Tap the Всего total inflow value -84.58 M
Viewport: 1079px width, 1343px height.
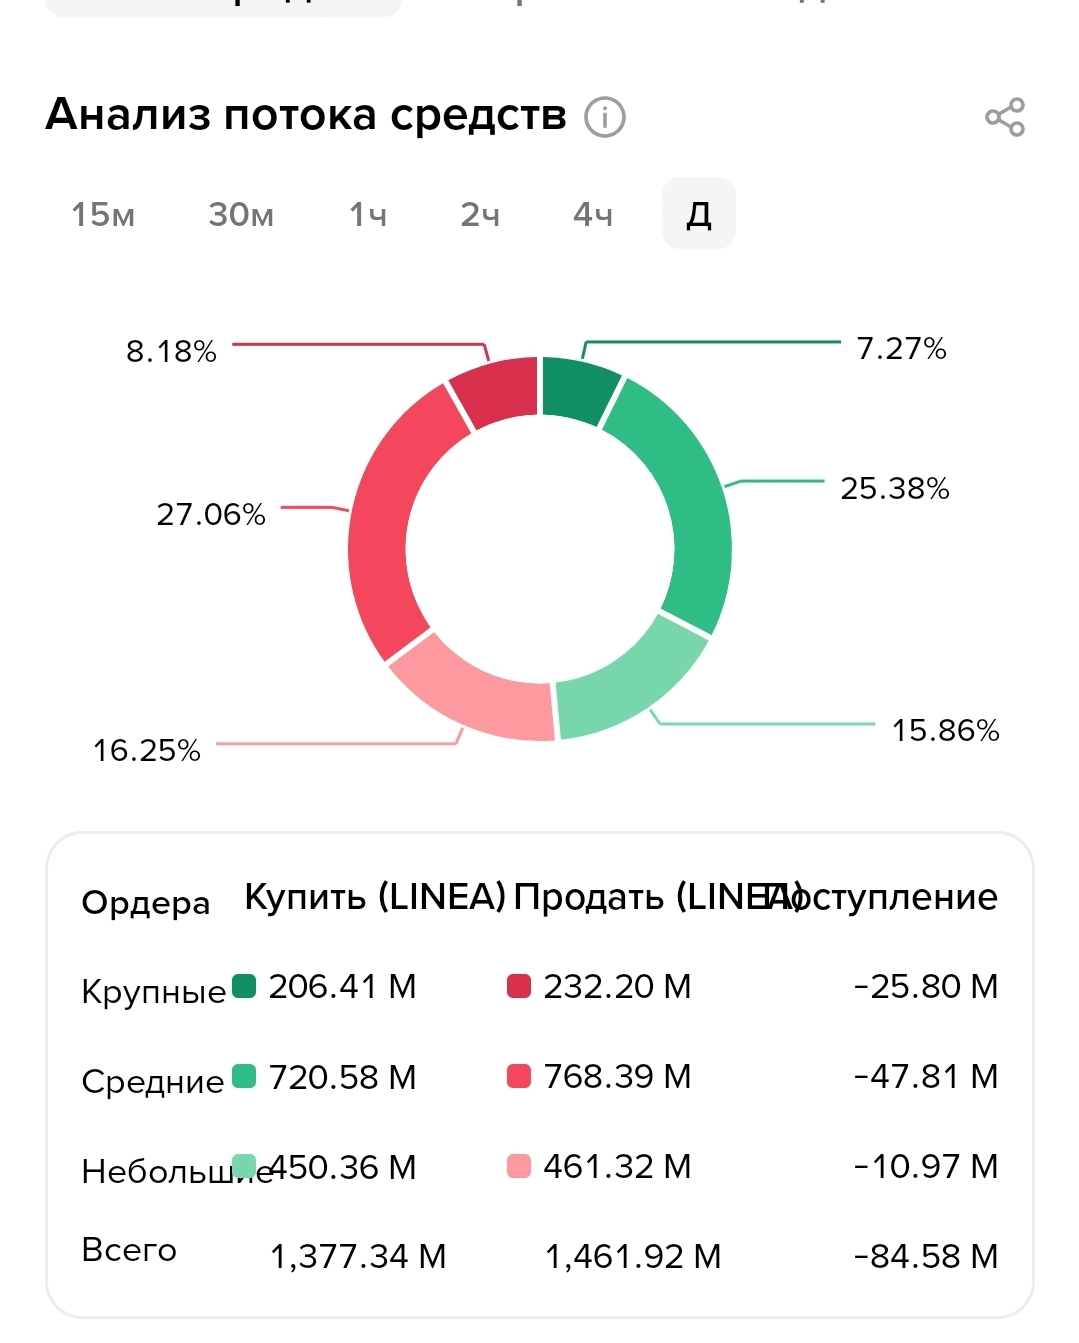point(926,1256)
